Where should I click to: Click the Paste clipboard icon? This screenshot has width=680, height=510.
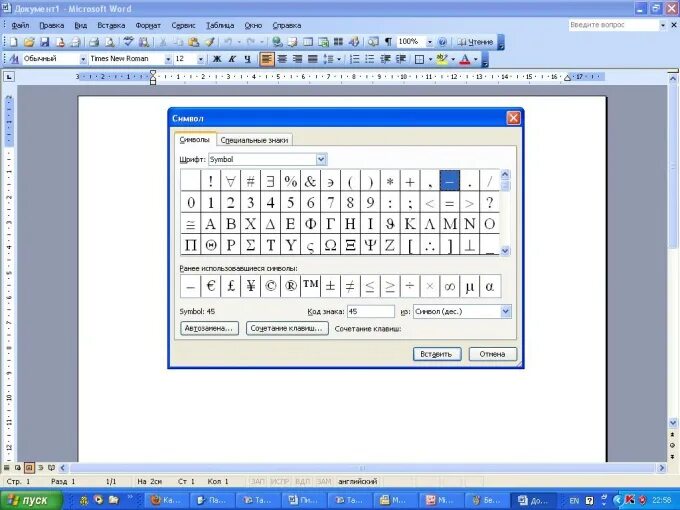tap(194, 42)
